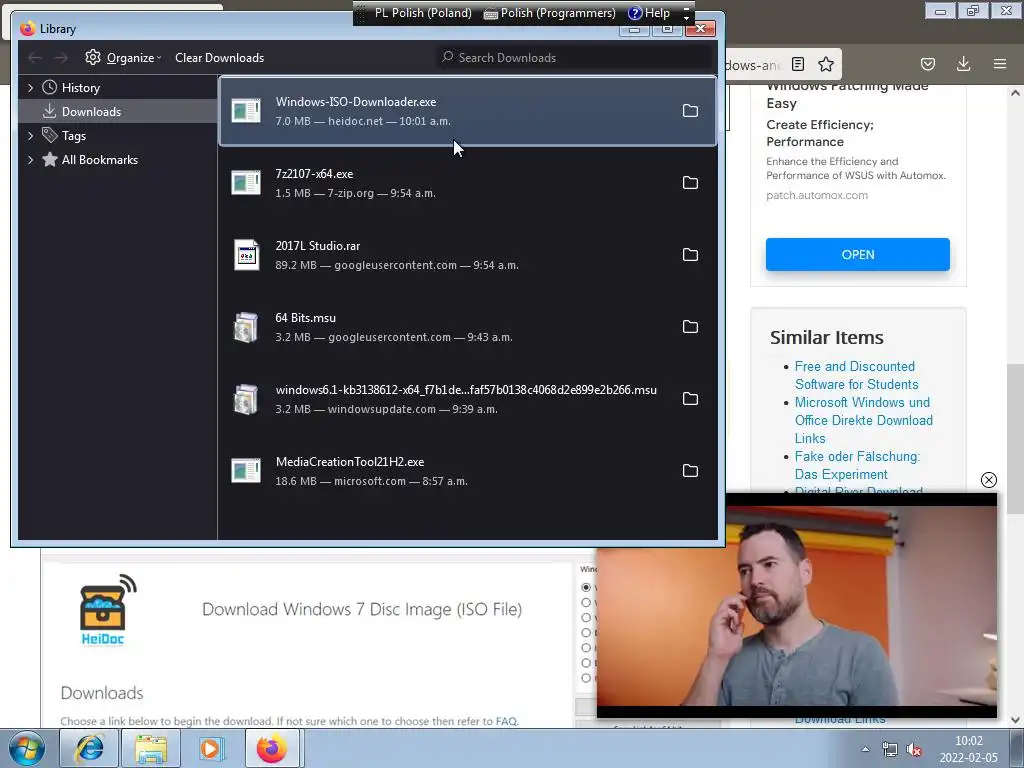Click the page scrollbar down arrow
The image size is (1024, 768).
coord(1015,720)
